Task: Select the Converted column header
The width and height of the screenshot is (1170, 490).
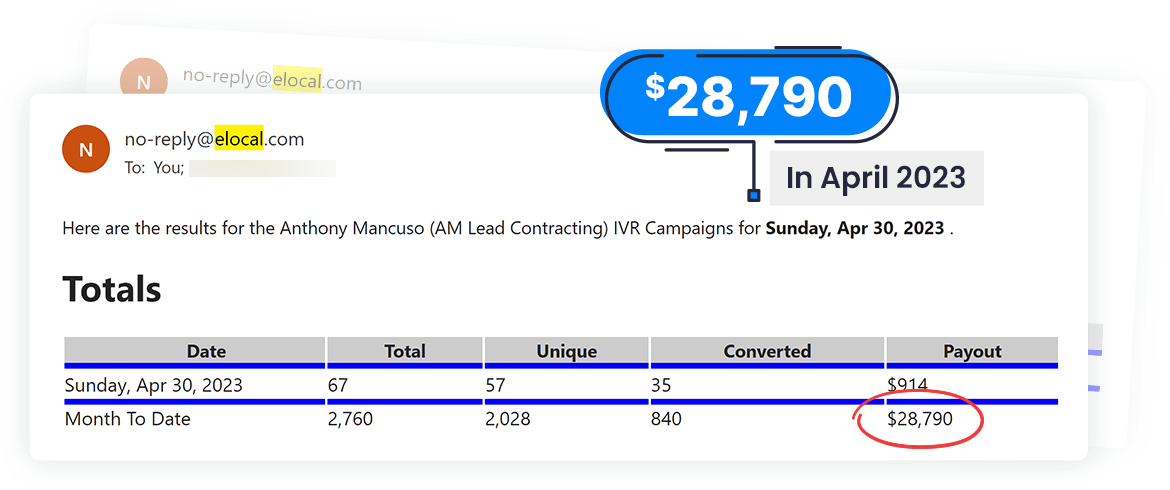Action: 767,351
